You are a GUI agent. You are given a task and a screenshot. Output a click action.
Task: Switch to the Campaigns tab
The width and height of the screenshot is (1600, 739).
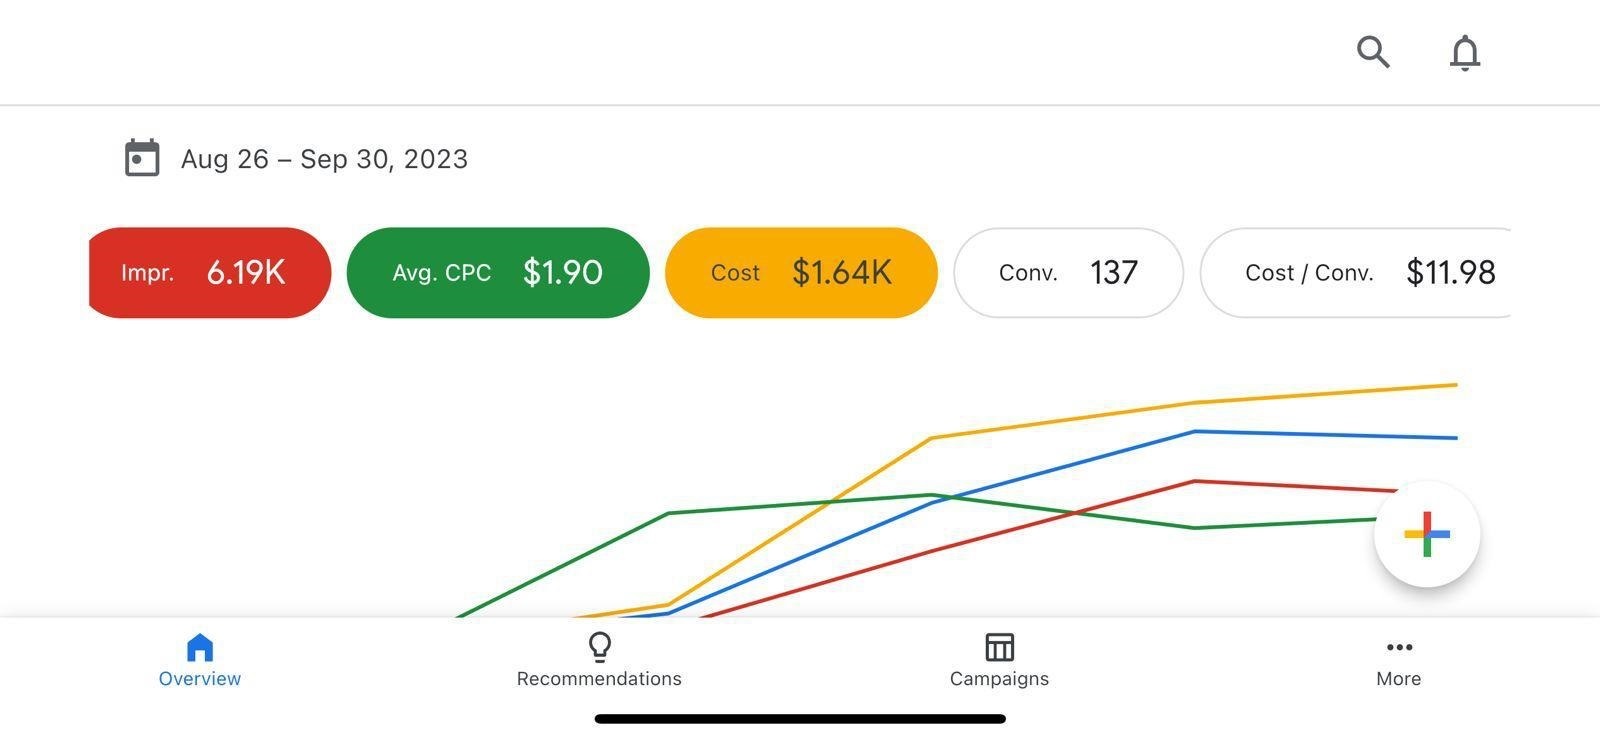(x=998, y=660)
